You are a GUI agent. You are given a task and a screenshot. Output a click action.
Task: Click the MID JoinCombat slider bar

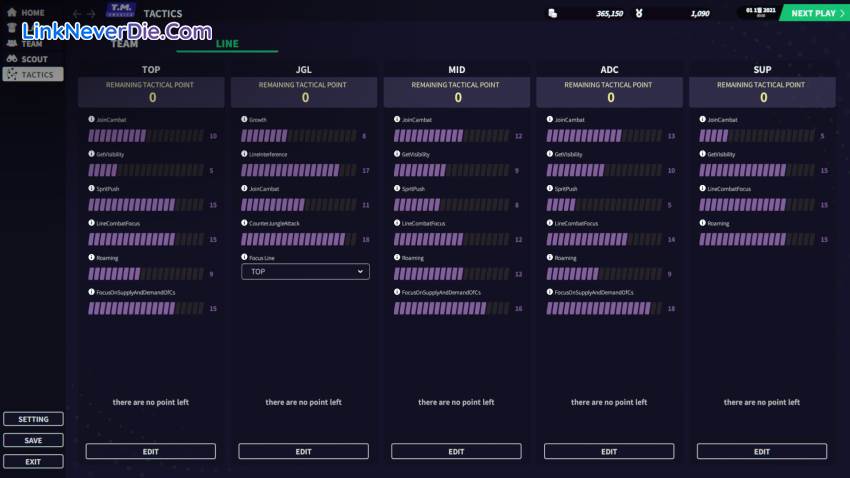[451, 136]
